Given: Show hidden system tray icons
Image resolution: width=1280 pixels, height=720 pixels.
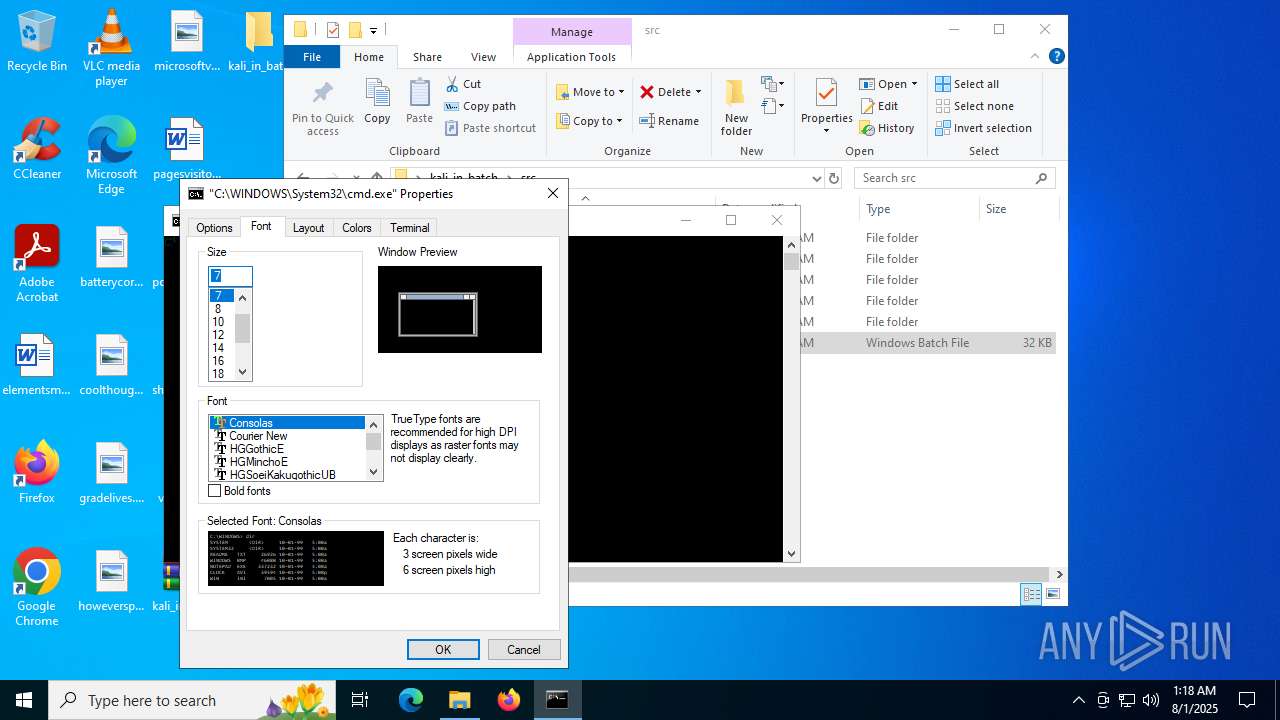Looking at the screenshot, I should click(1078, 700).
